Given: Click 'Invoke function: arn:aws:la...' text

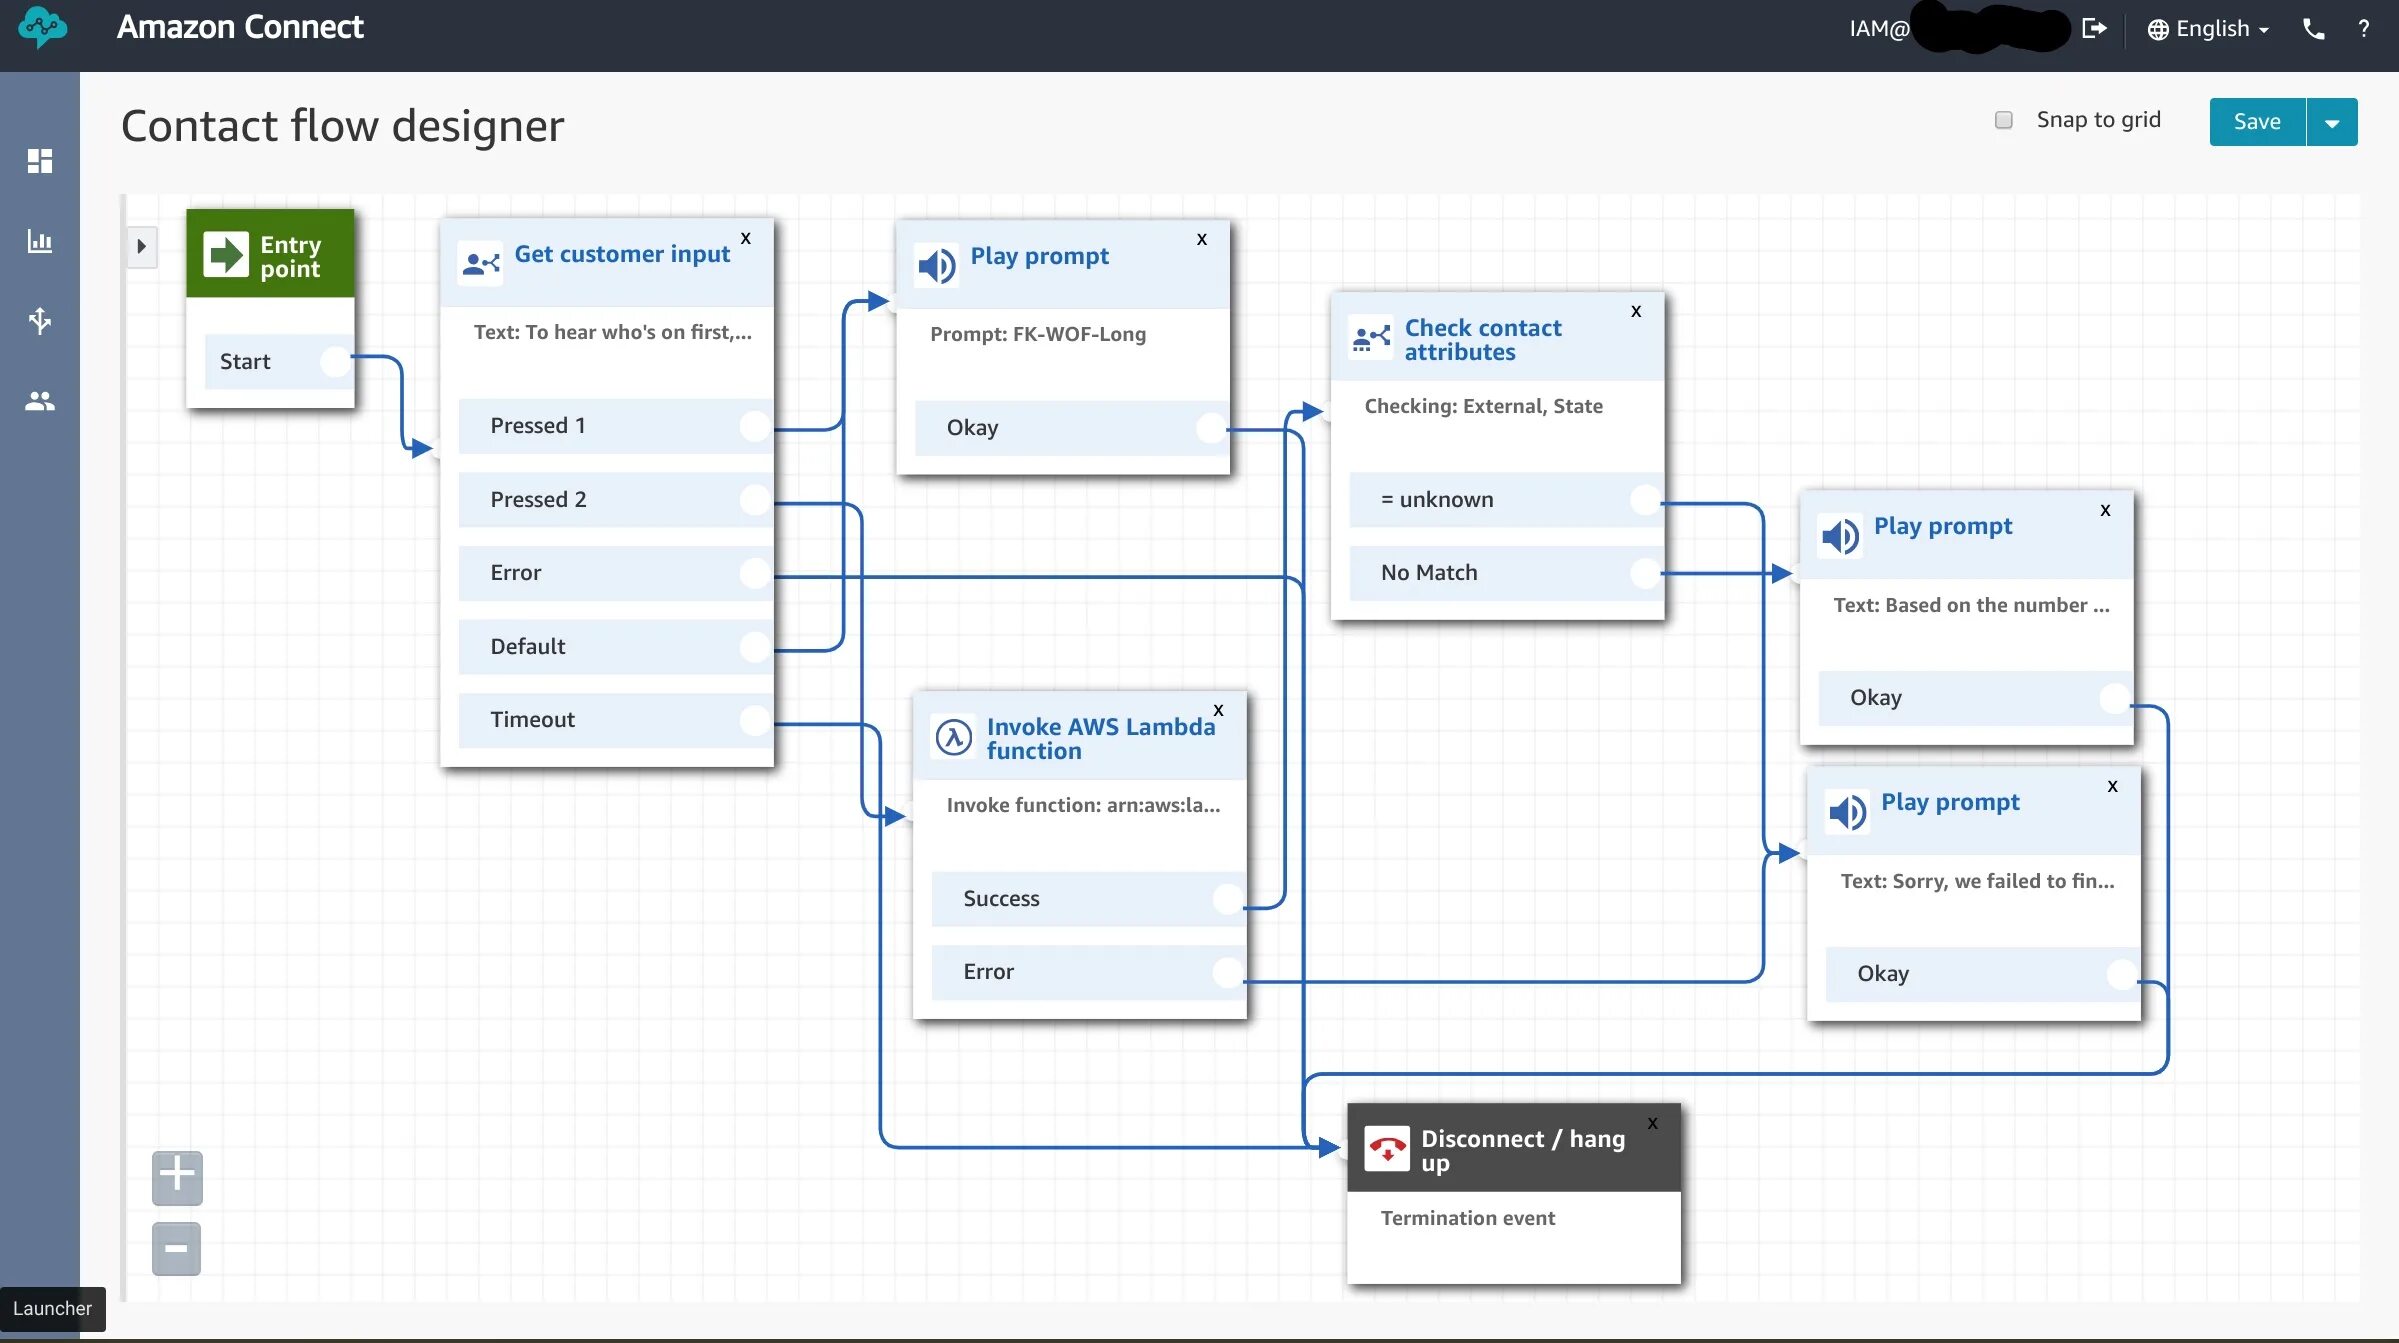Looking at the screenshot, I should click(1083, 805).
